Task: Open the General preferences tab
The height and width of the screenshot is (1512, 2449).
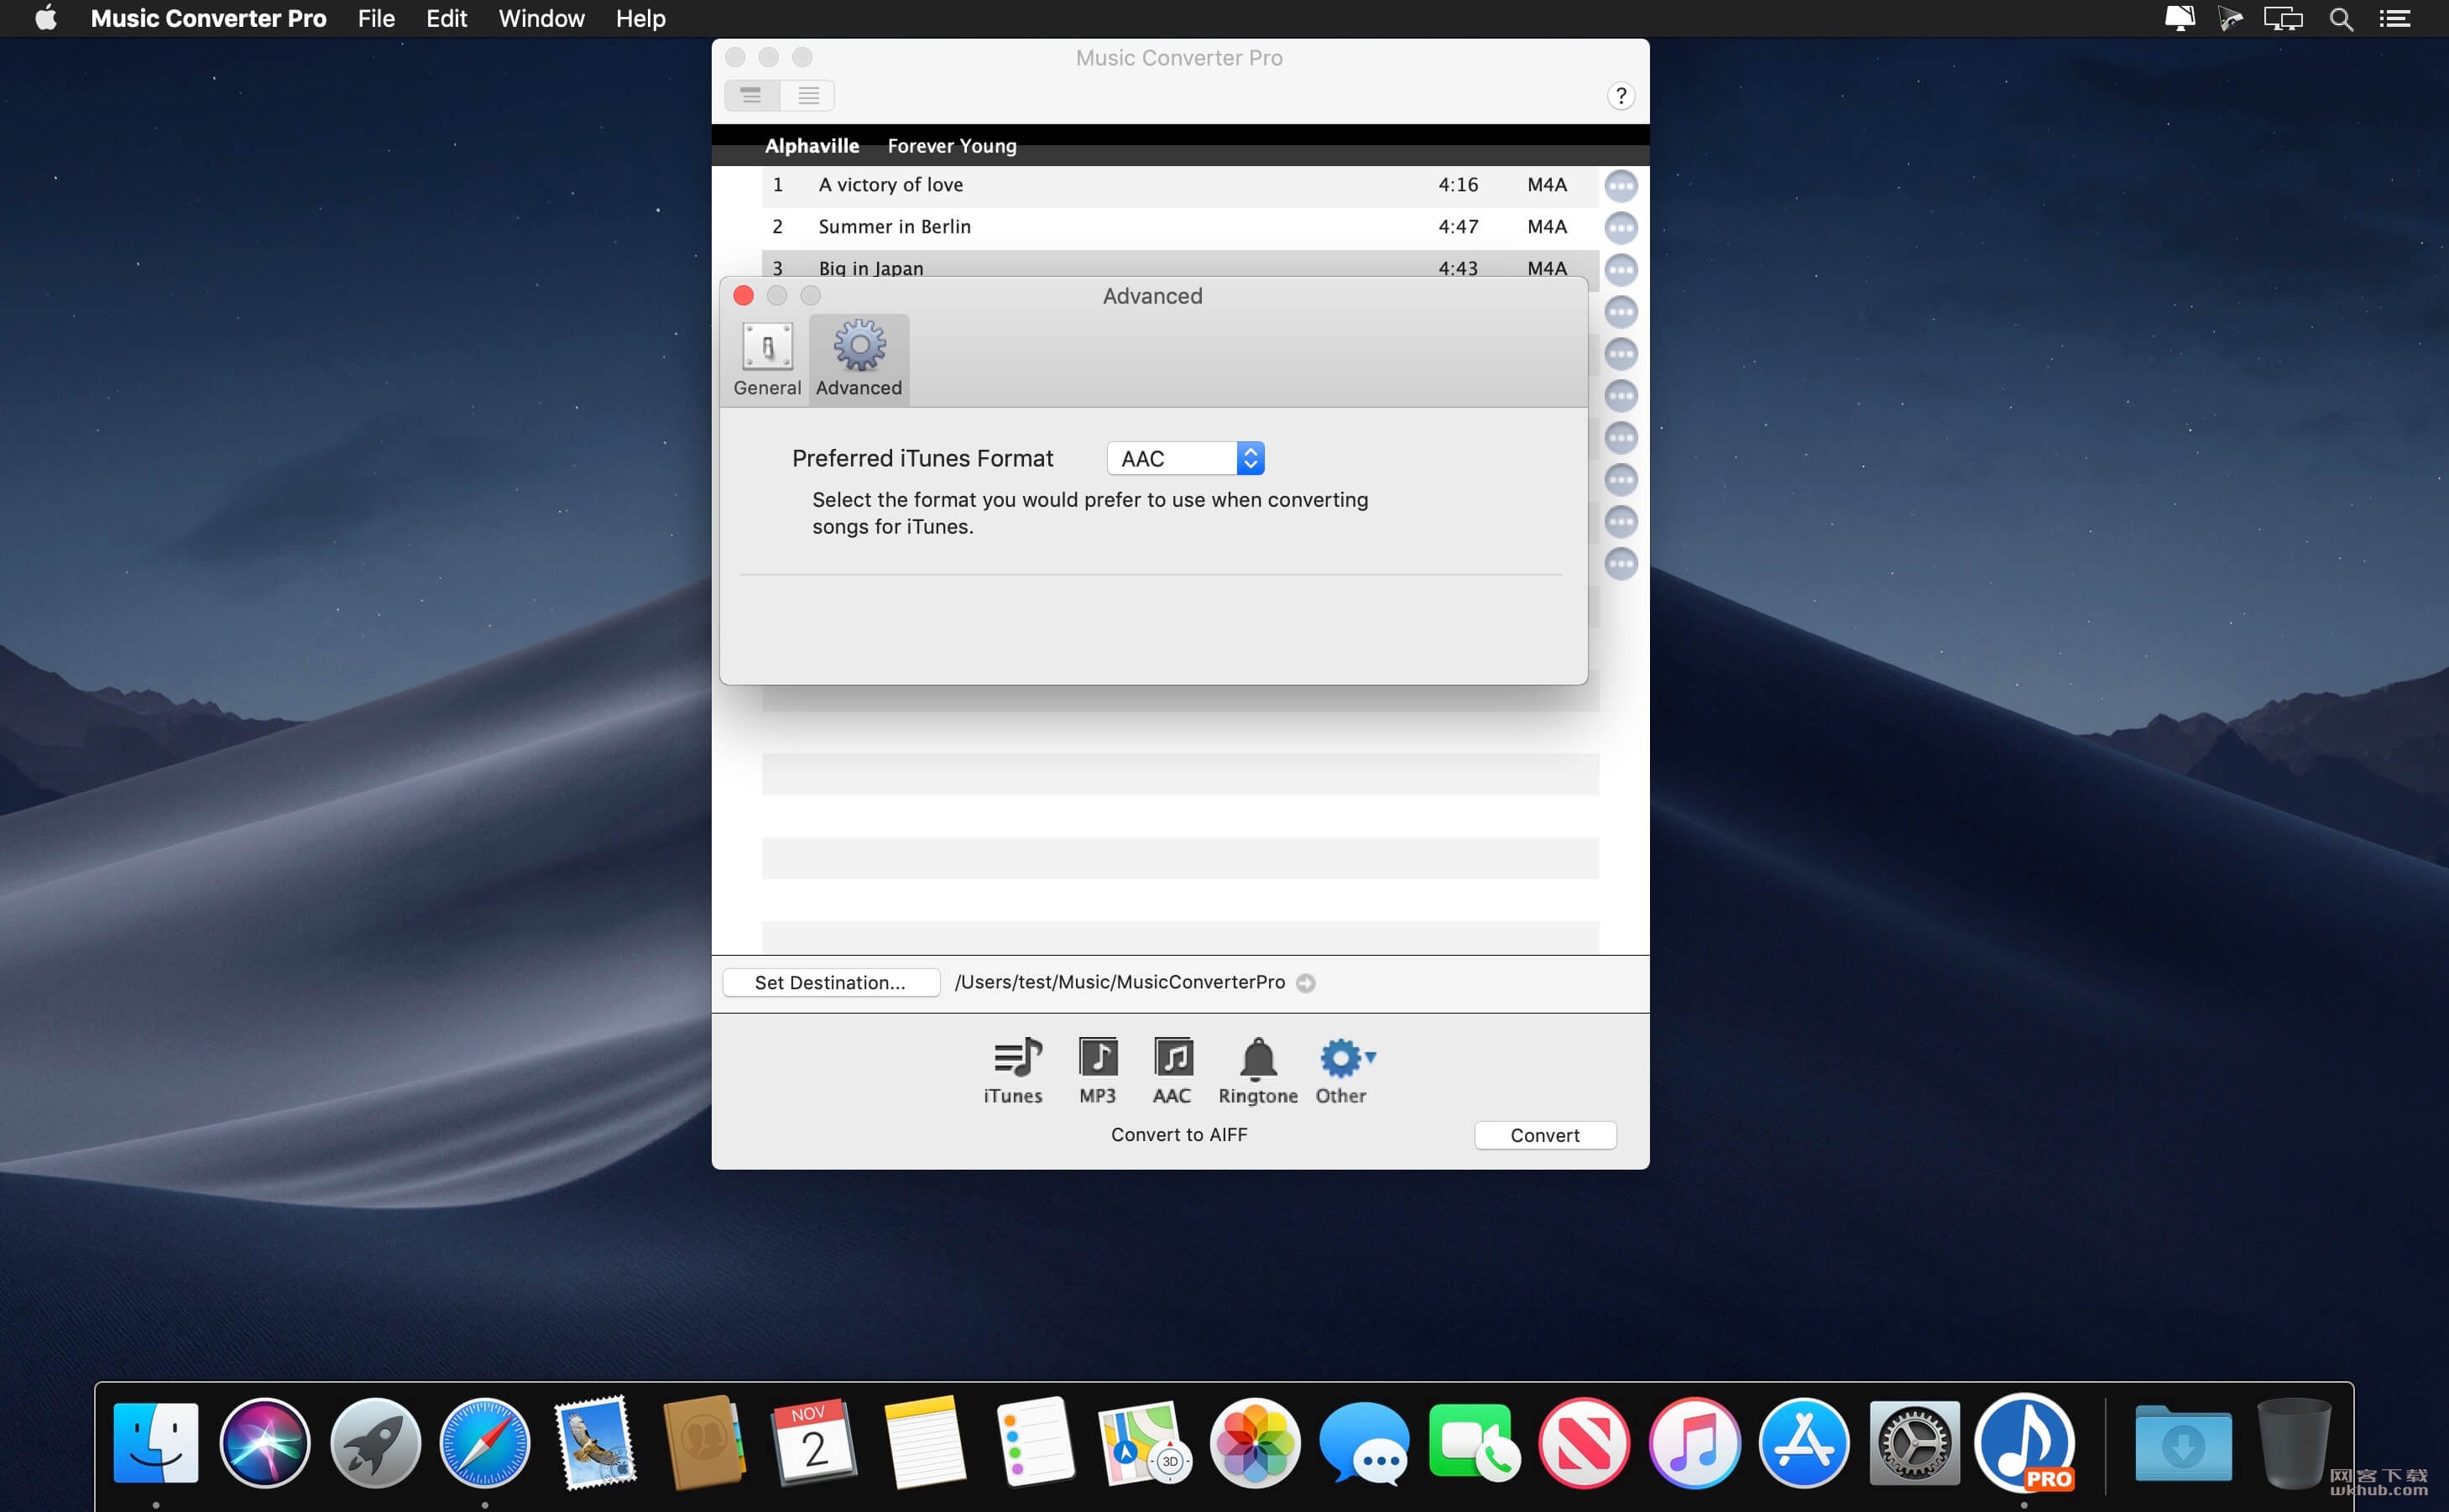Action: pyautogui.click(x=767, y=359)
